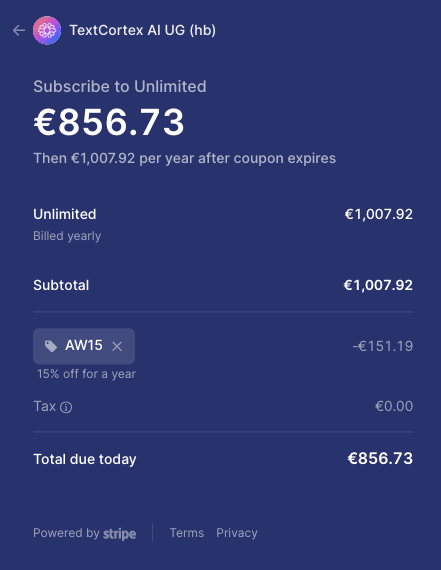
Task: Remove the AW15 coupon with X
Action: point(117,346)
